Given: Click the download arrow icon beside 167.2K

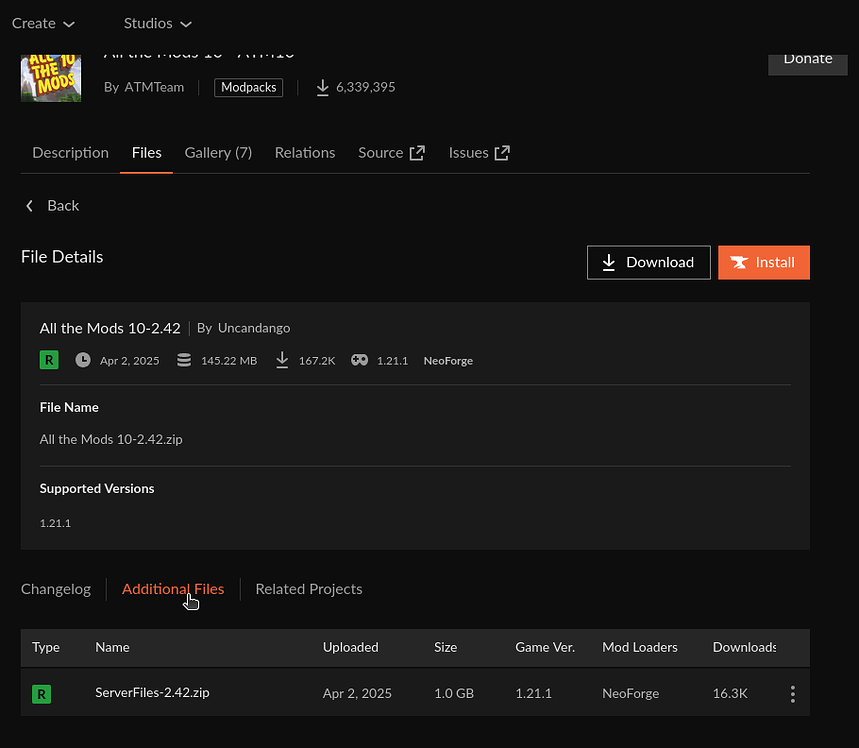Looking at the screenshot, I should coord(283,359).
